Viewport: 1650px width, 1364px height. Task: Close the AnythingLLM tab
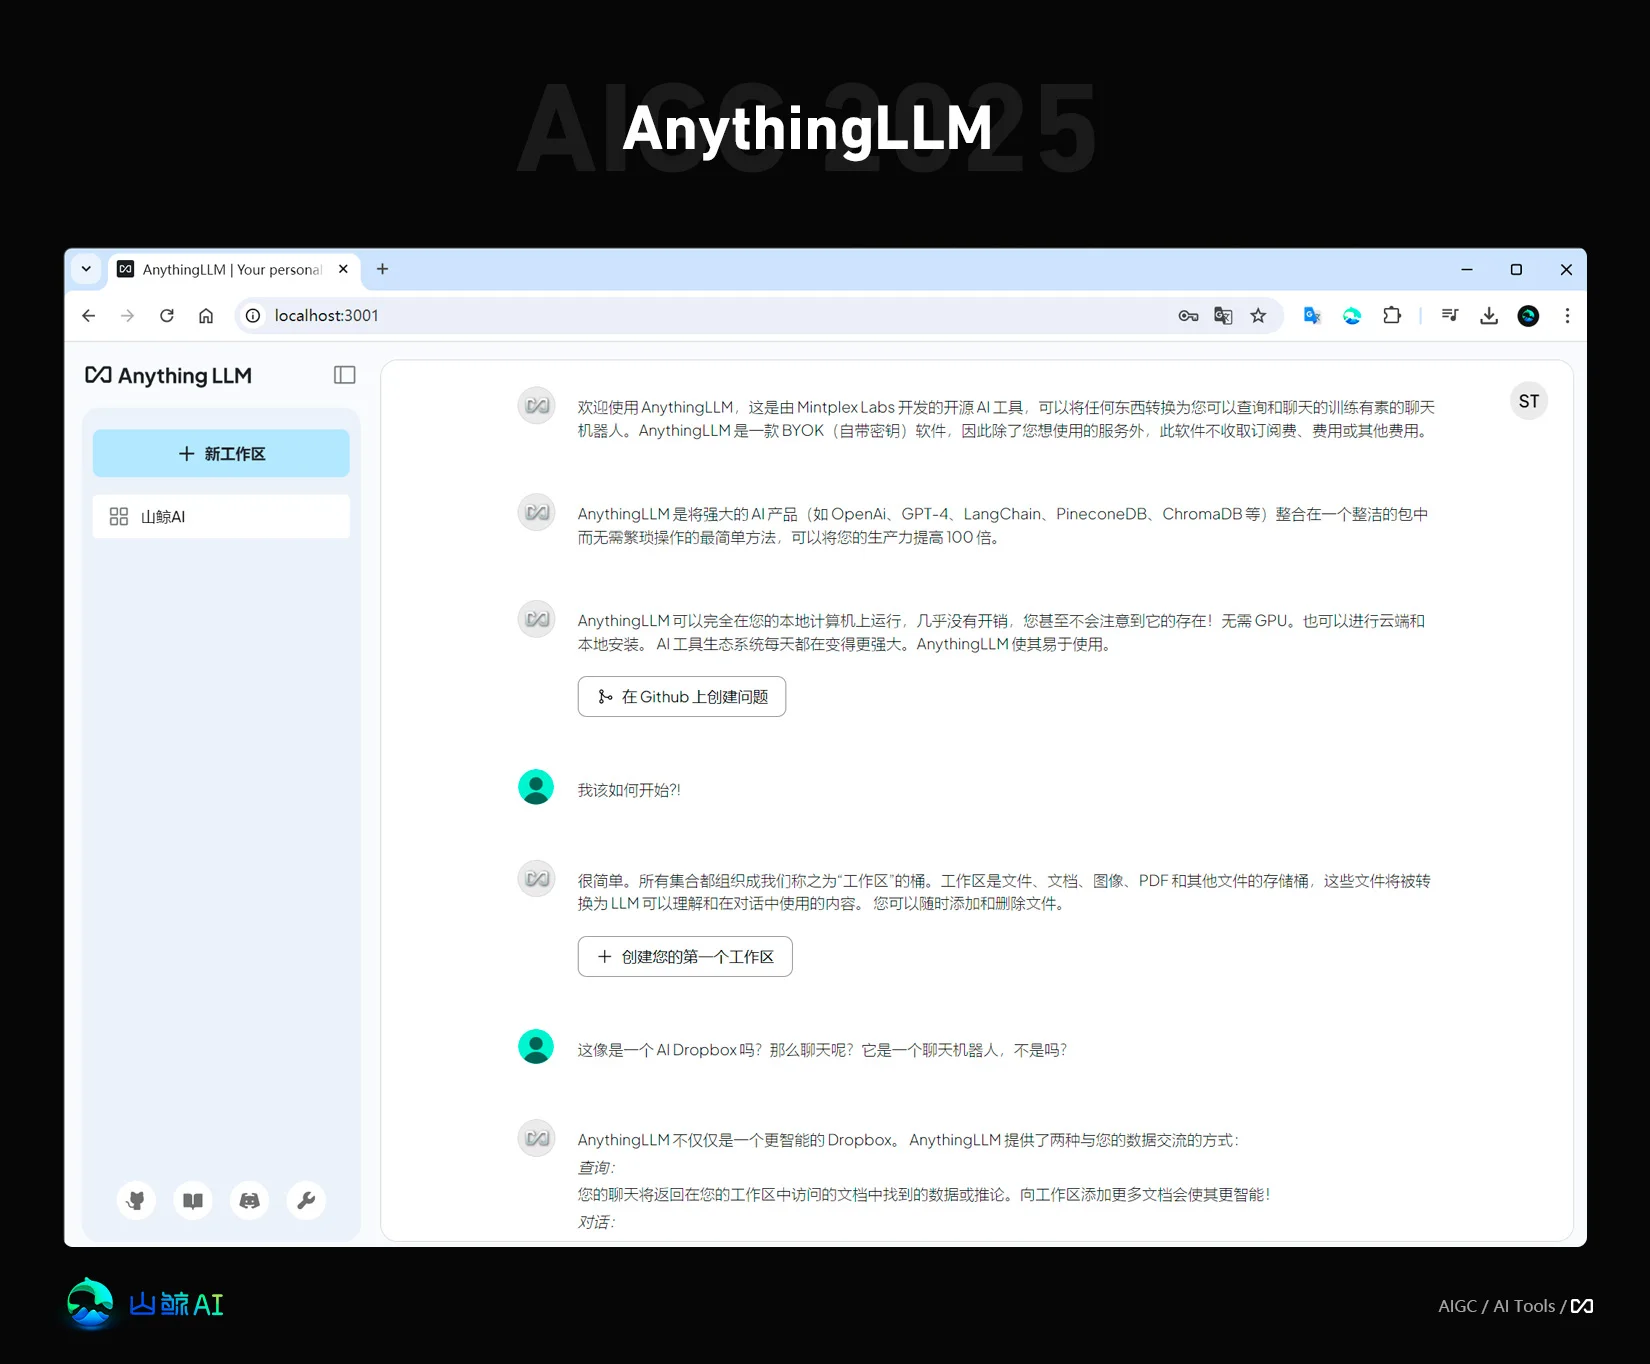343,269
